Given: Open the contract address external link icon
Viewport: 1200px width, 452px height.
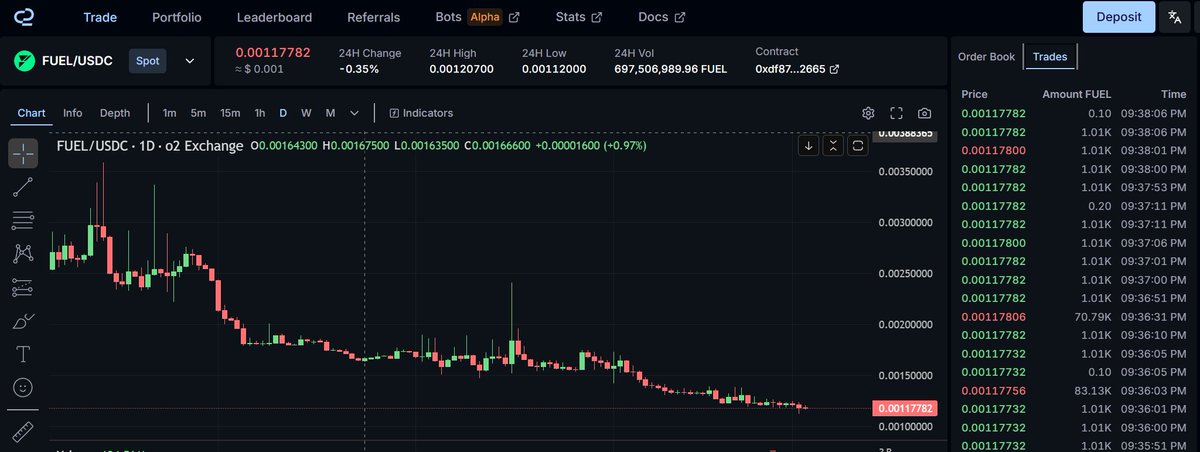Looking at the screenshot, I should (x=834, y=69).
